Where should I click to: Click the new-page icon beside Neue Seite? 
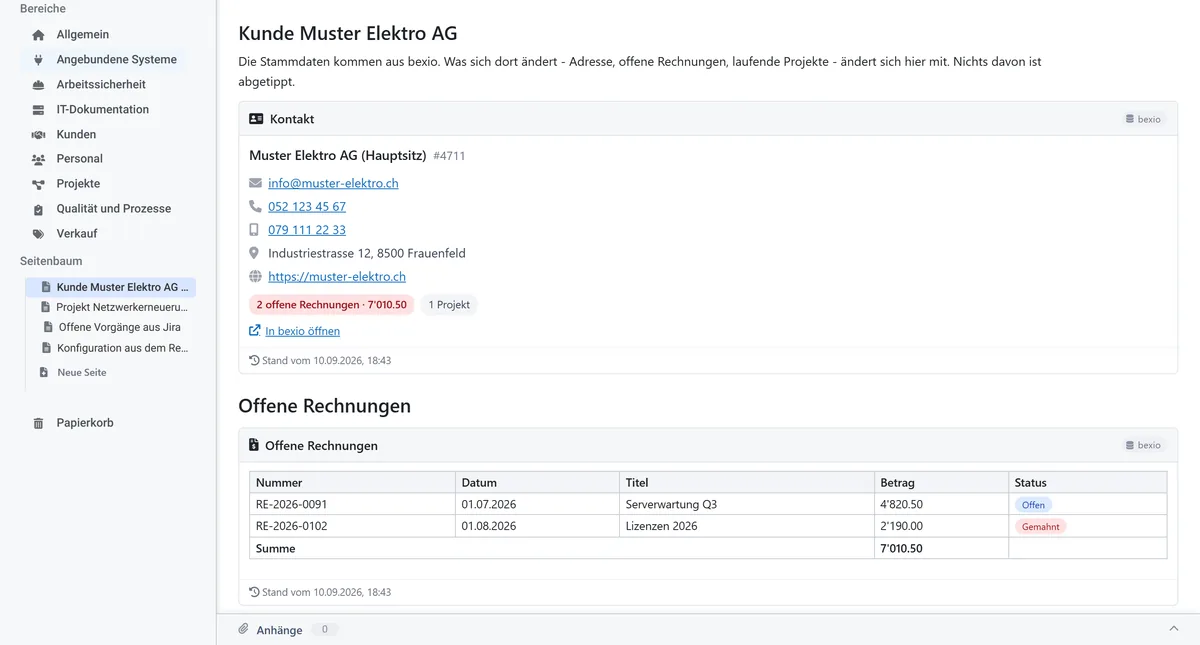coord(44,372)
